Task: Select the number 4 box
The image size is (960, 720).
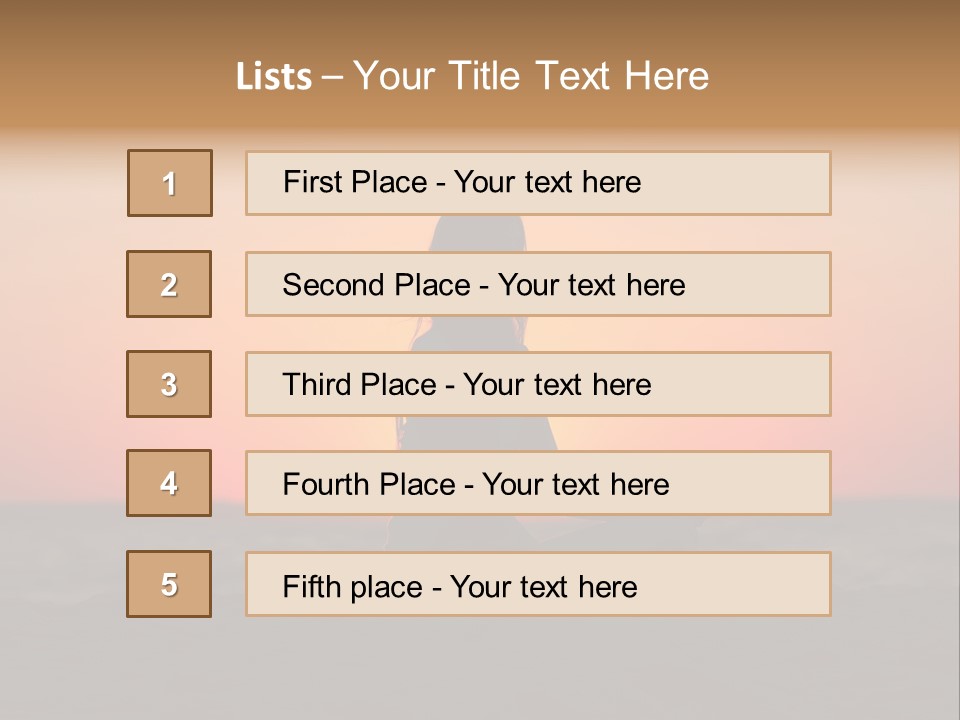Action: pos(169,483)
